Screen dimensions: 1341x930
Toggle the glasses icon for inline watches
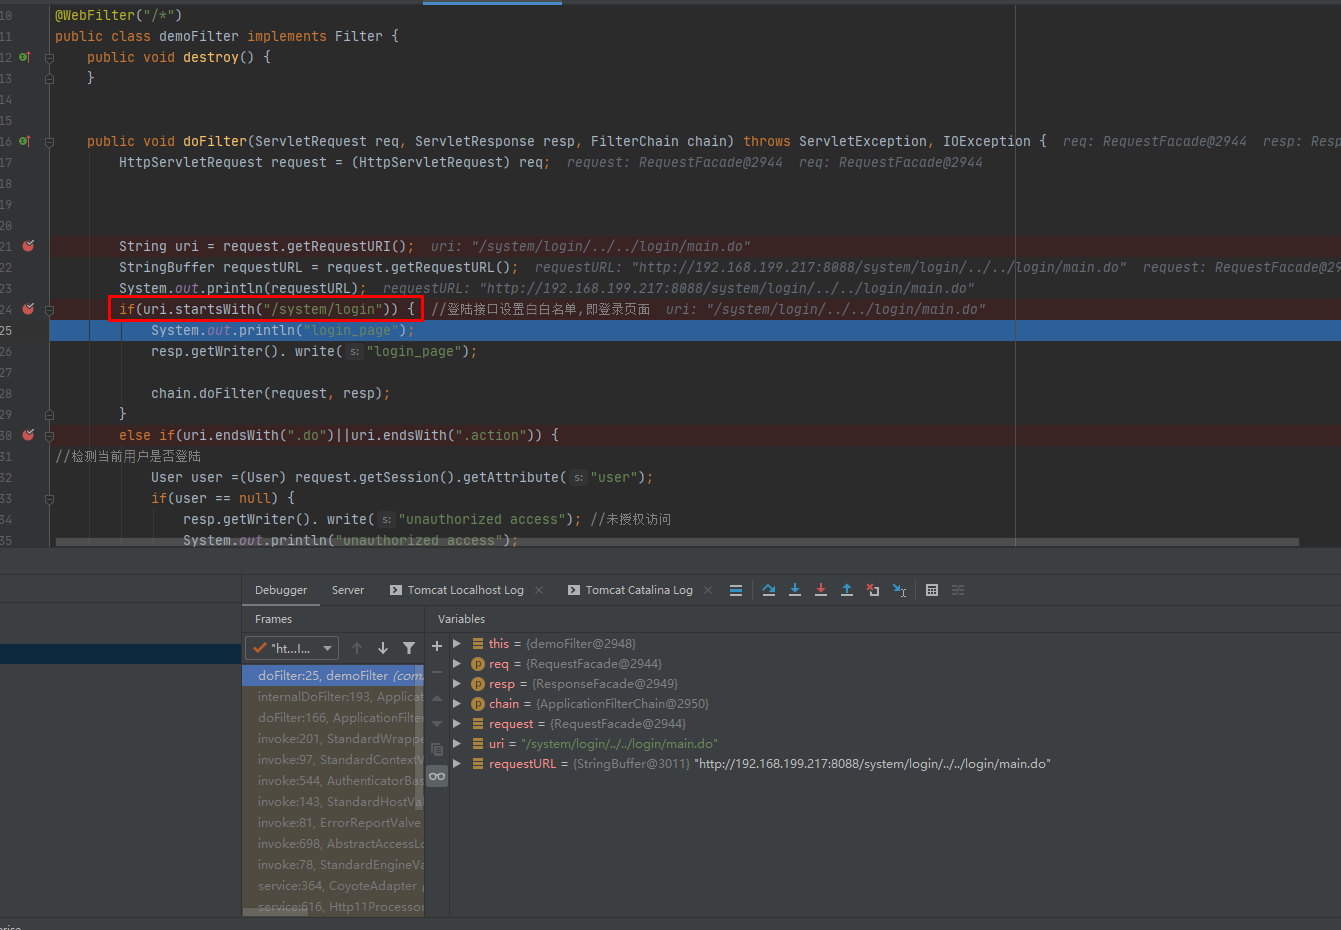[x=436, y=775]
